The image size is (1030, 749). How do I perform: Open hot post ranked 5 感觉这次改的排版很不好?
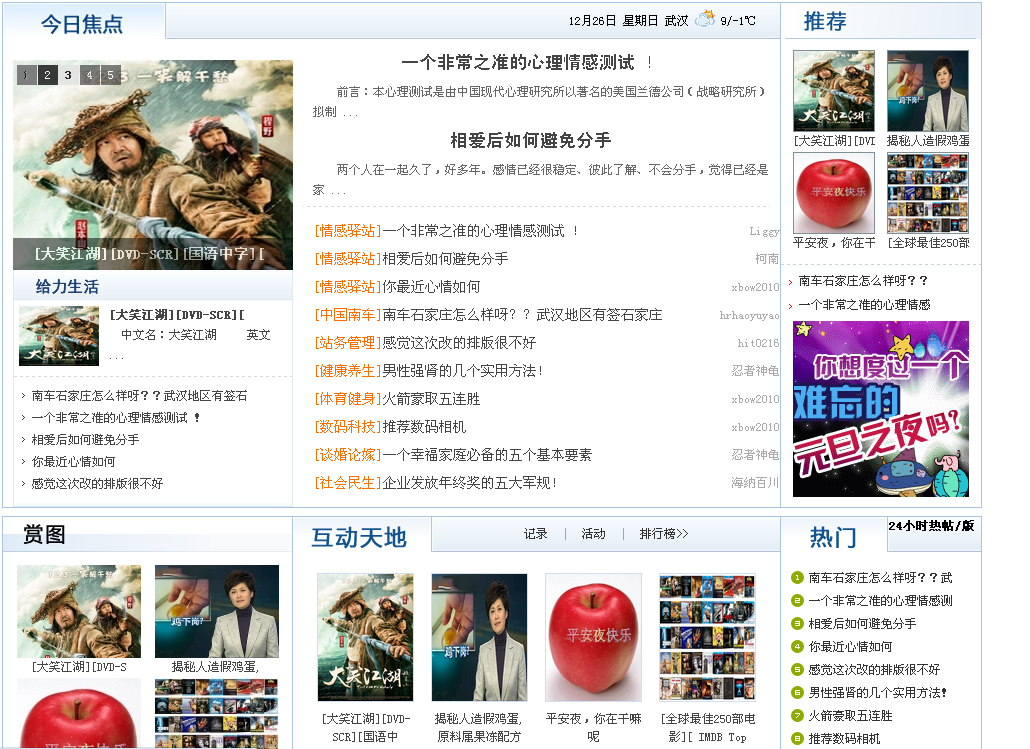pos(874,670)
